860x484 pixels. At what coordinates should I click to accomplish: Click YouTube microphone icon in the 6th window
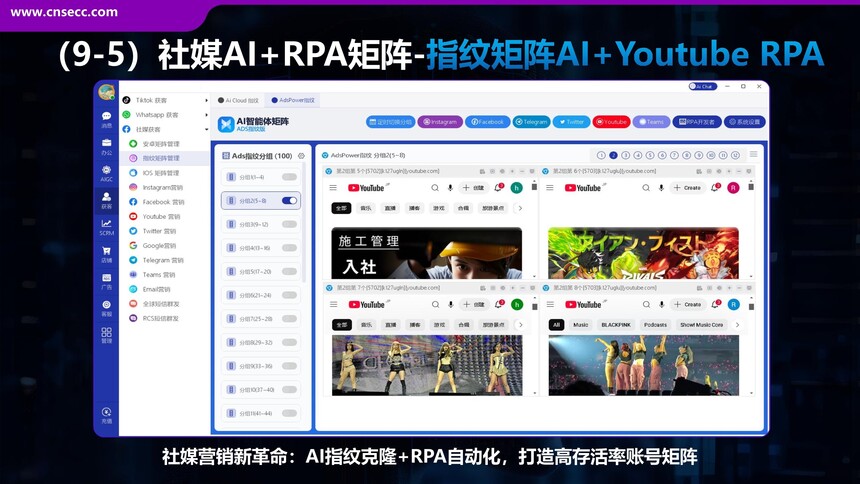coord(661,188)
